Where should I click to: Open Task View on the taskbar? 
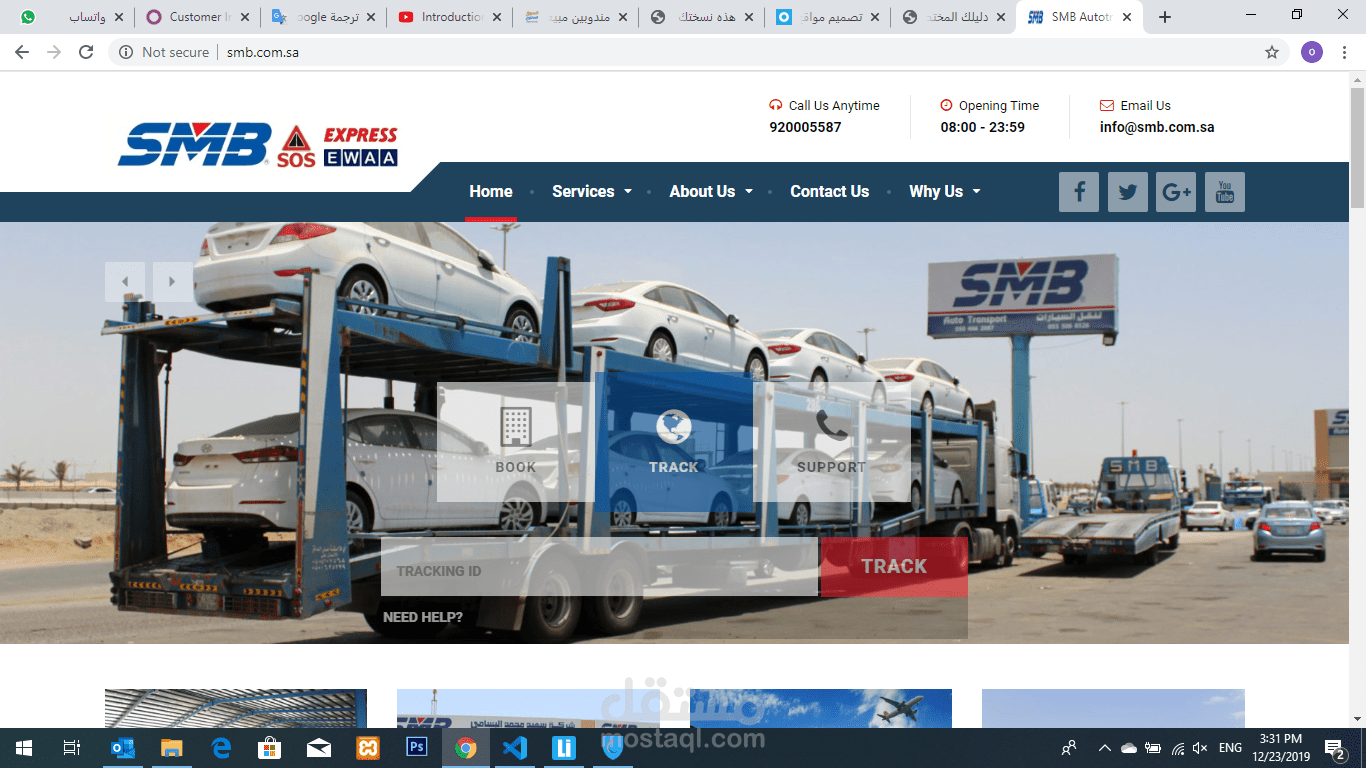(x=72, y=748)
